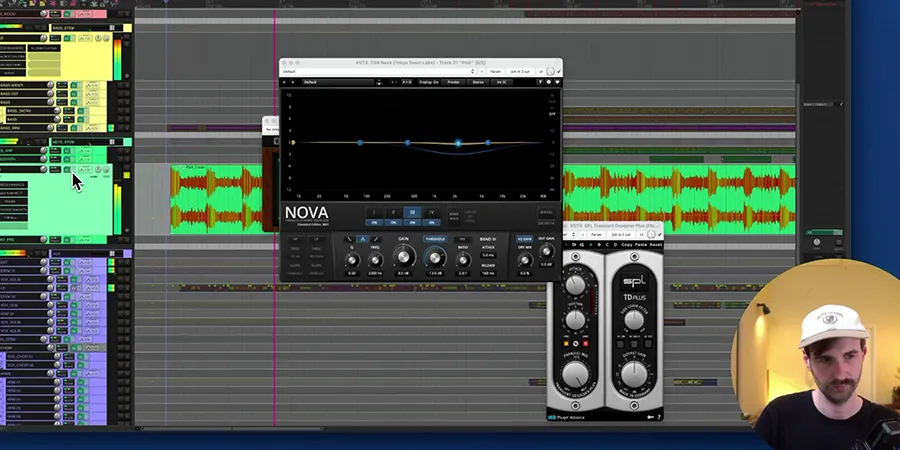Click the preset up/down arrows beside Nova preset
Screen dimensions: 900x450
(379, 82)
